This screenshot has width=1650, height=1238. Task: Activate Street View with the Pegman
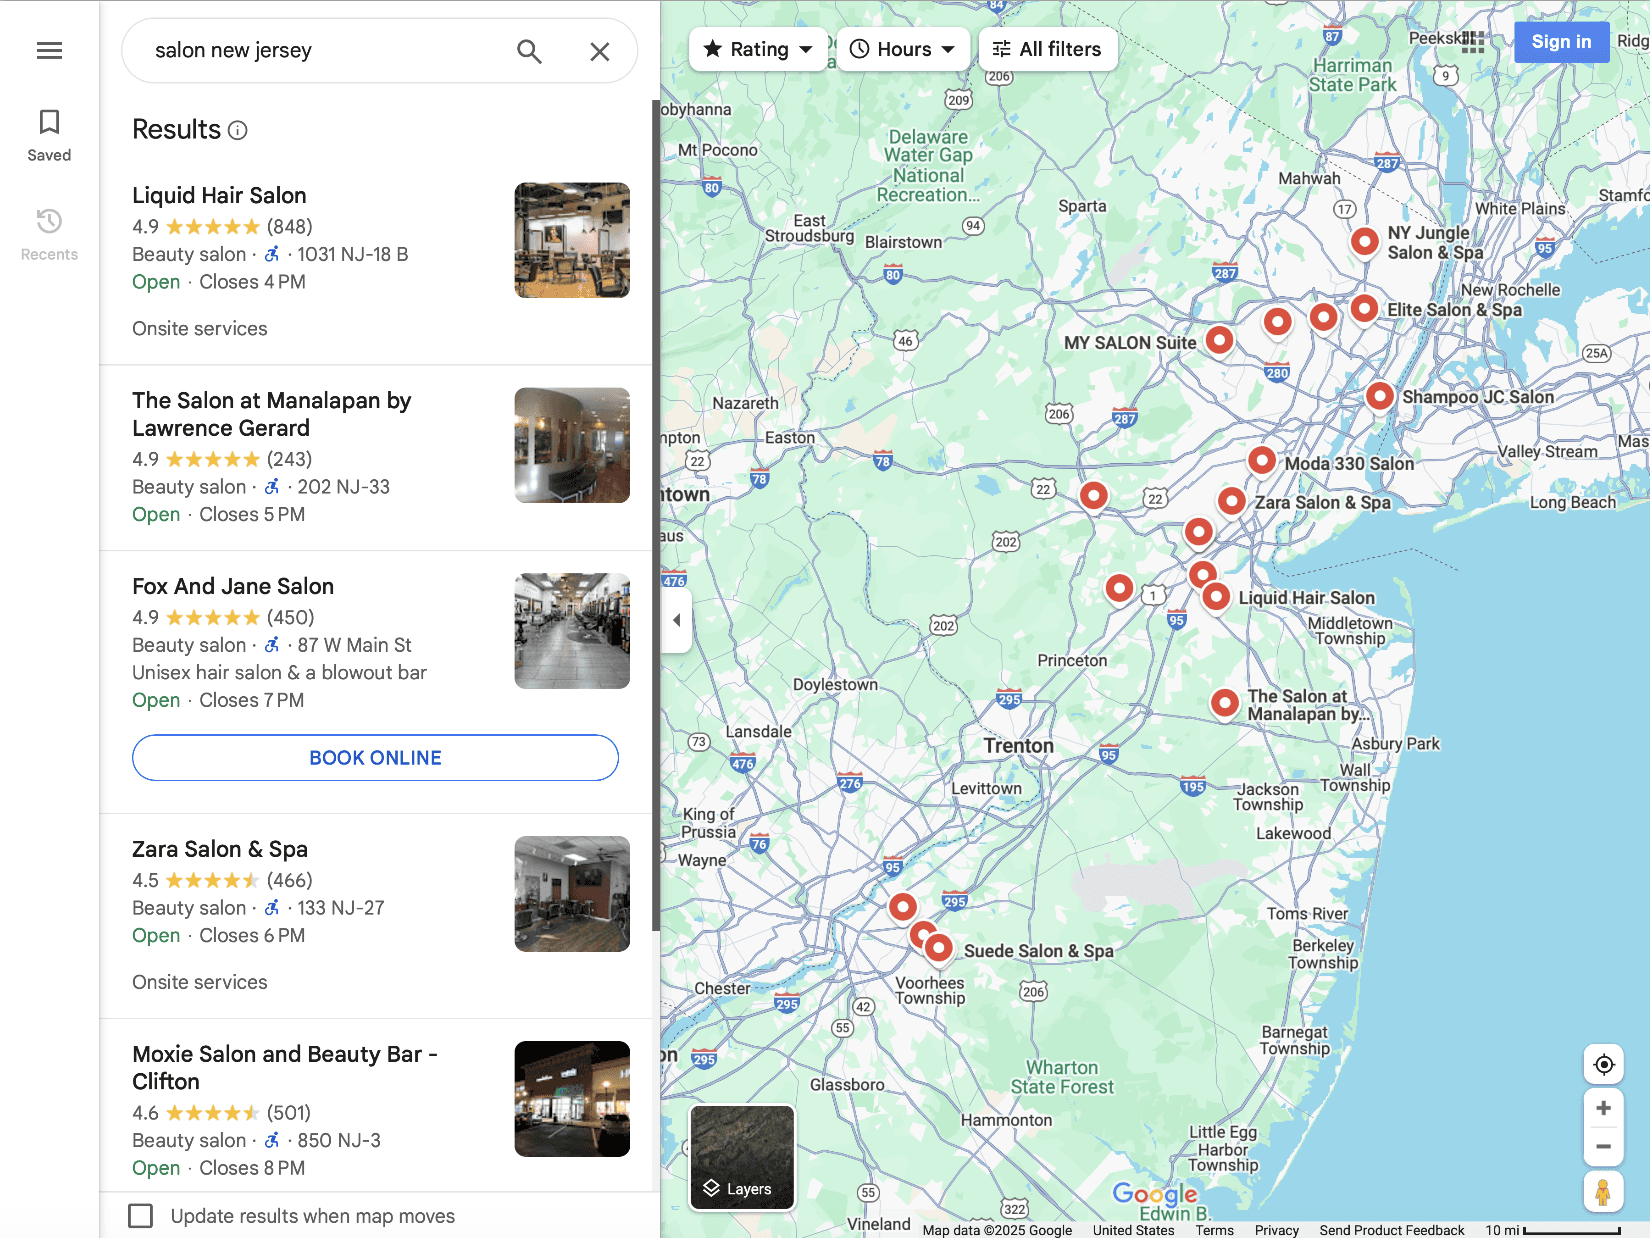[1603, 1192]
